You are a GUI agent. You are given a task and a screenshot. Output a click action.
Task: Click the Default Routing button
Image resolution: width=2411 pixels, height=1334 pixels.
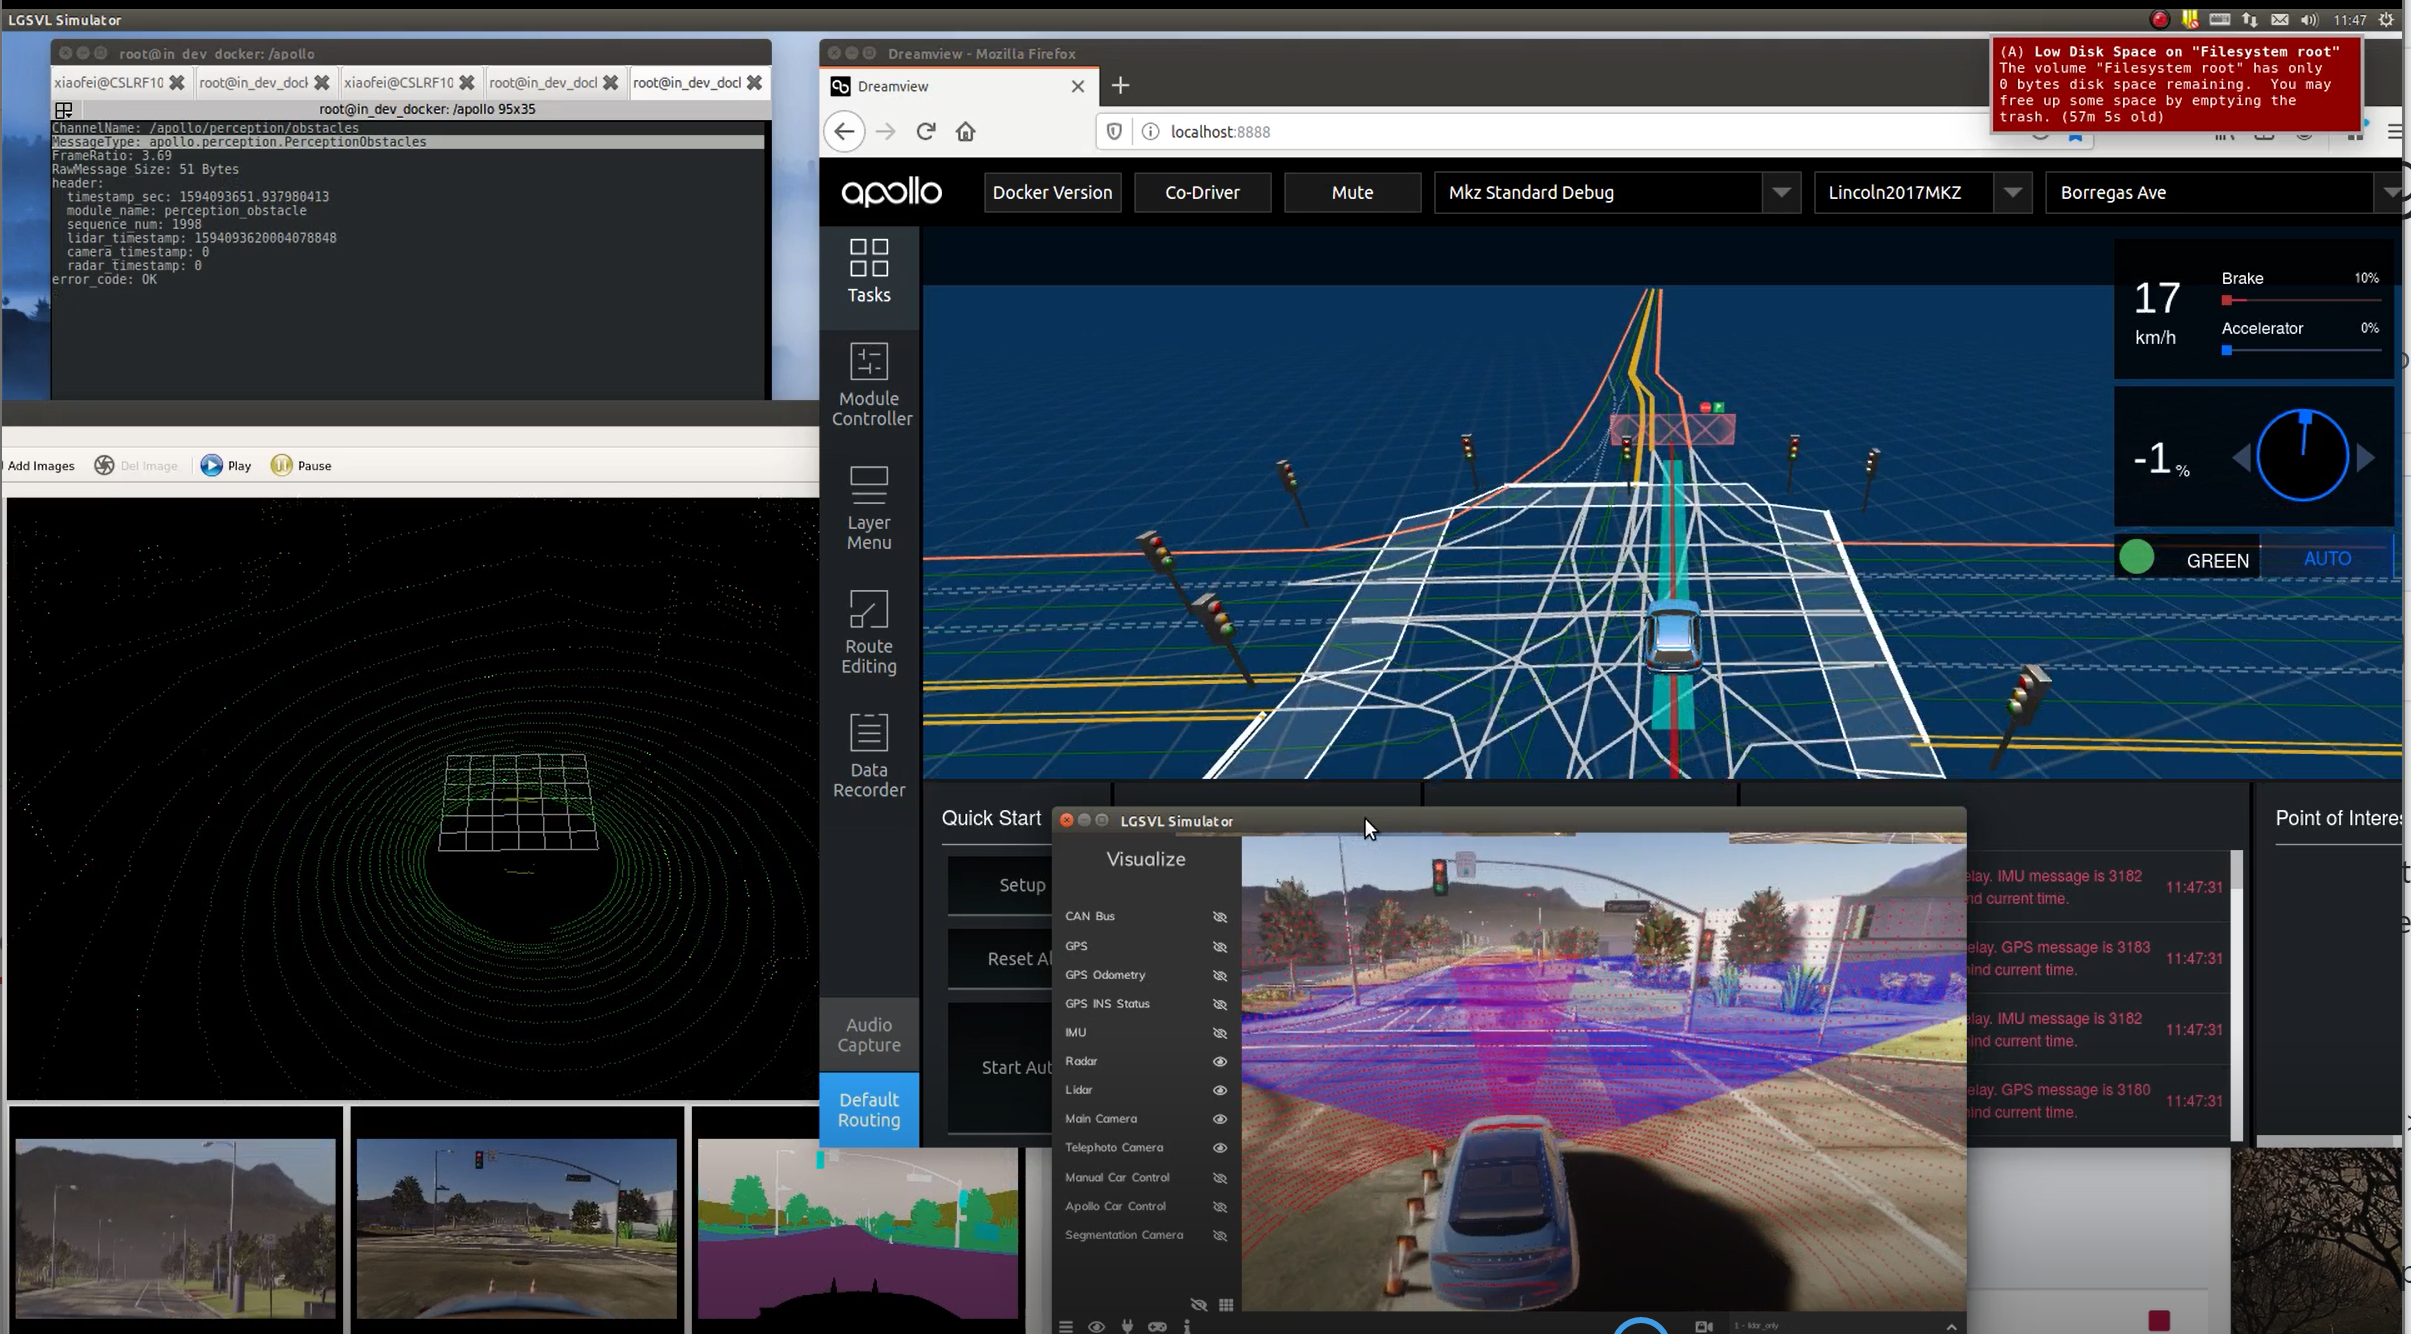[x=868, y=1109]
